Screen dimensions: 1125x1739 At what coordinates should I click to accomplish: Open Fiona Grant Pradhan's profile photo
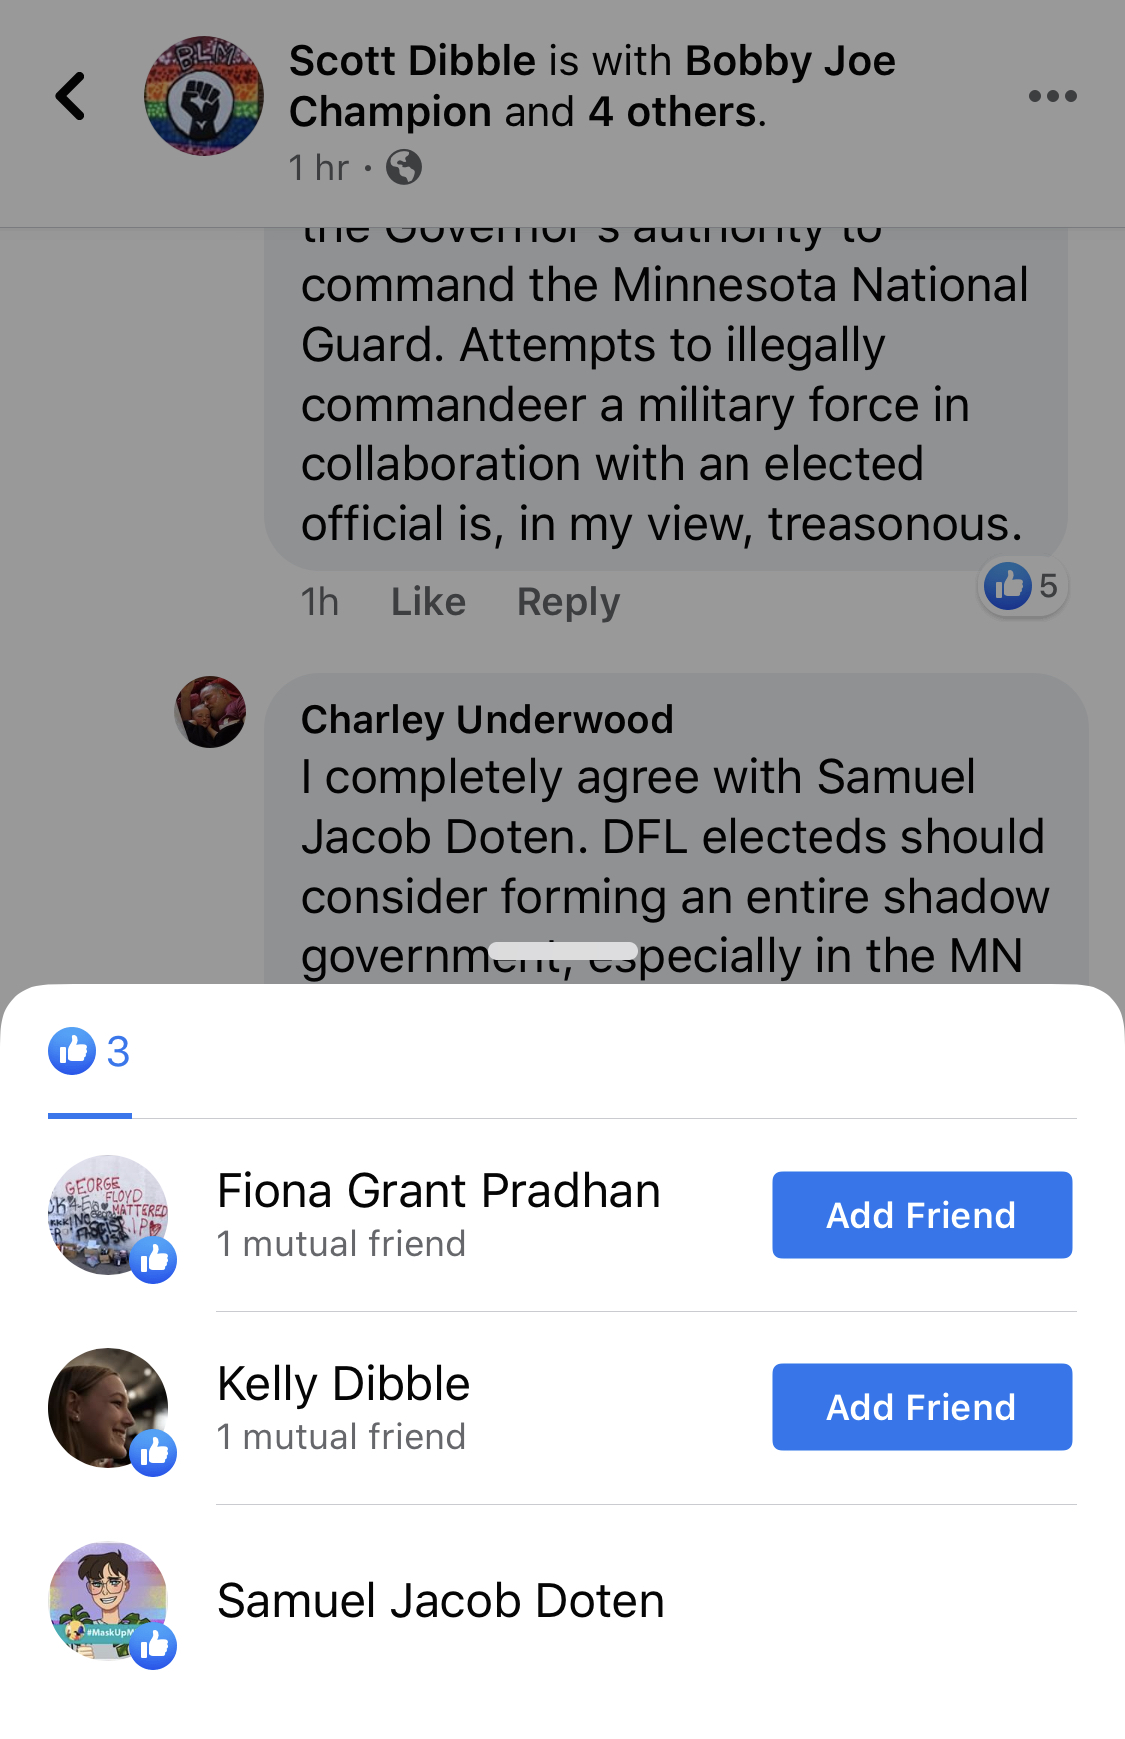108,1215
